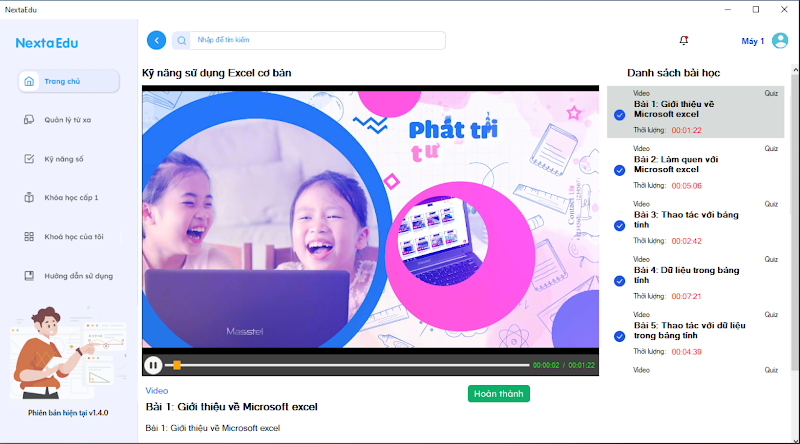Open the Quiz for Bài 3

(x=771, y=204)
